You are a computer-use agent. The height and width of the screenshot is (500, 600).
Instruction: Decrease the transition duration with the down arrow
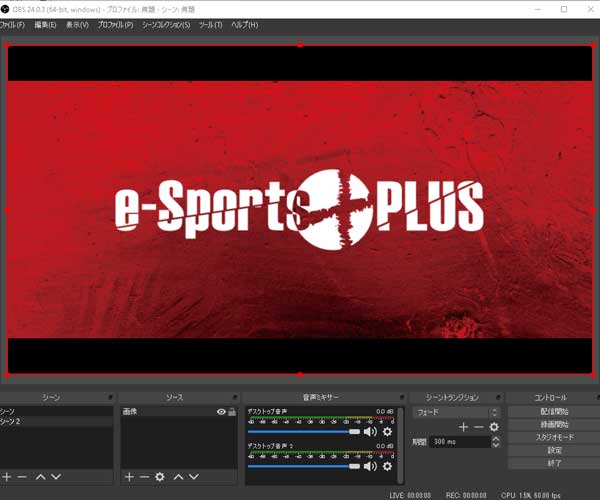tap(496, 445)
